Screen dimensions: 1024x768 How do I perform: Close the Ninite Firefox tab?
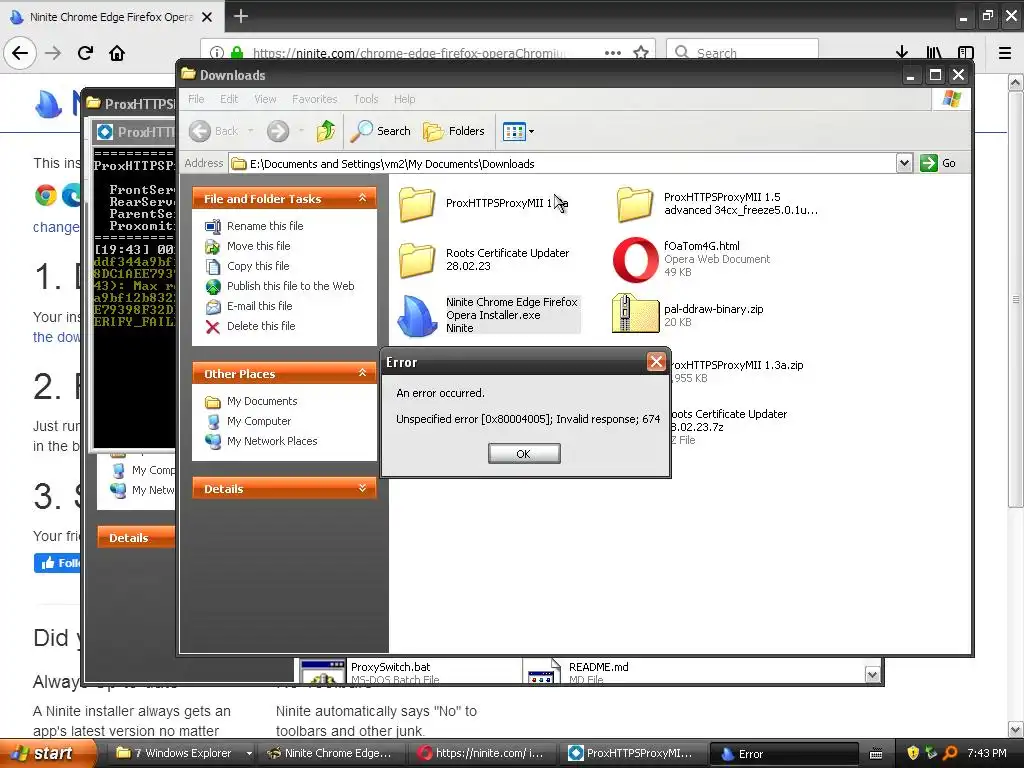click(x=207, y=17)
